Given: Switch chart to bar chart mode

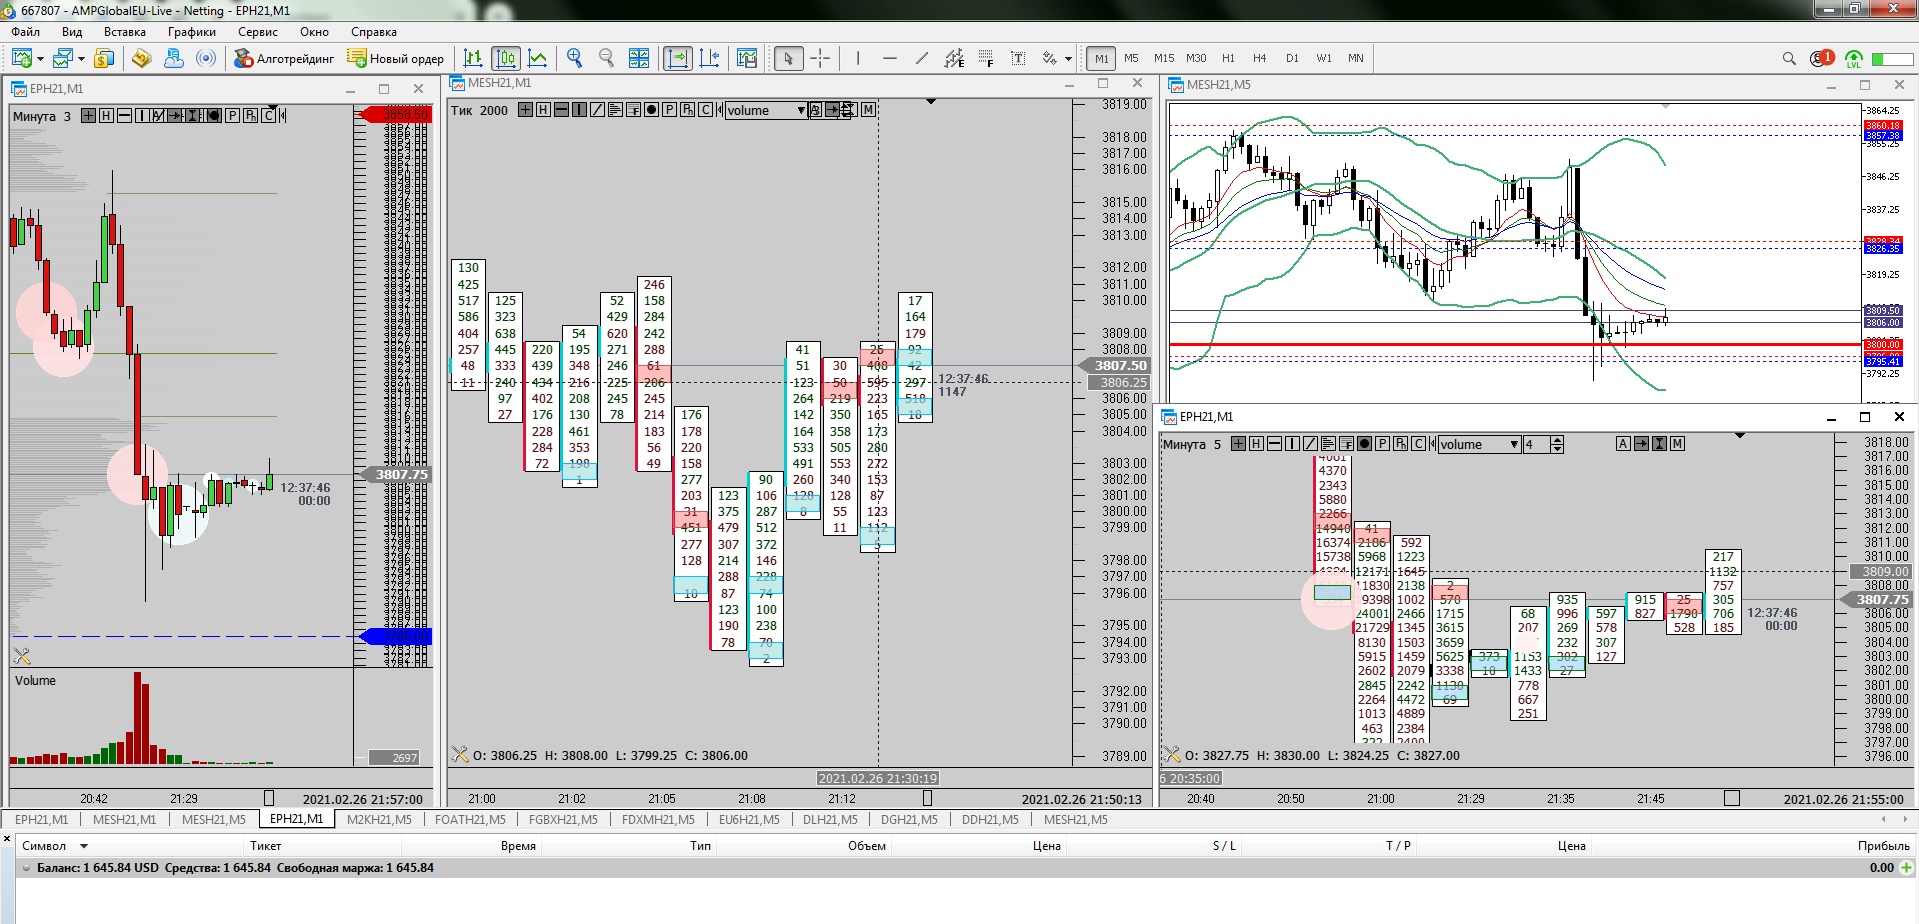Looking at the screenshot, I should pos(474,58).
